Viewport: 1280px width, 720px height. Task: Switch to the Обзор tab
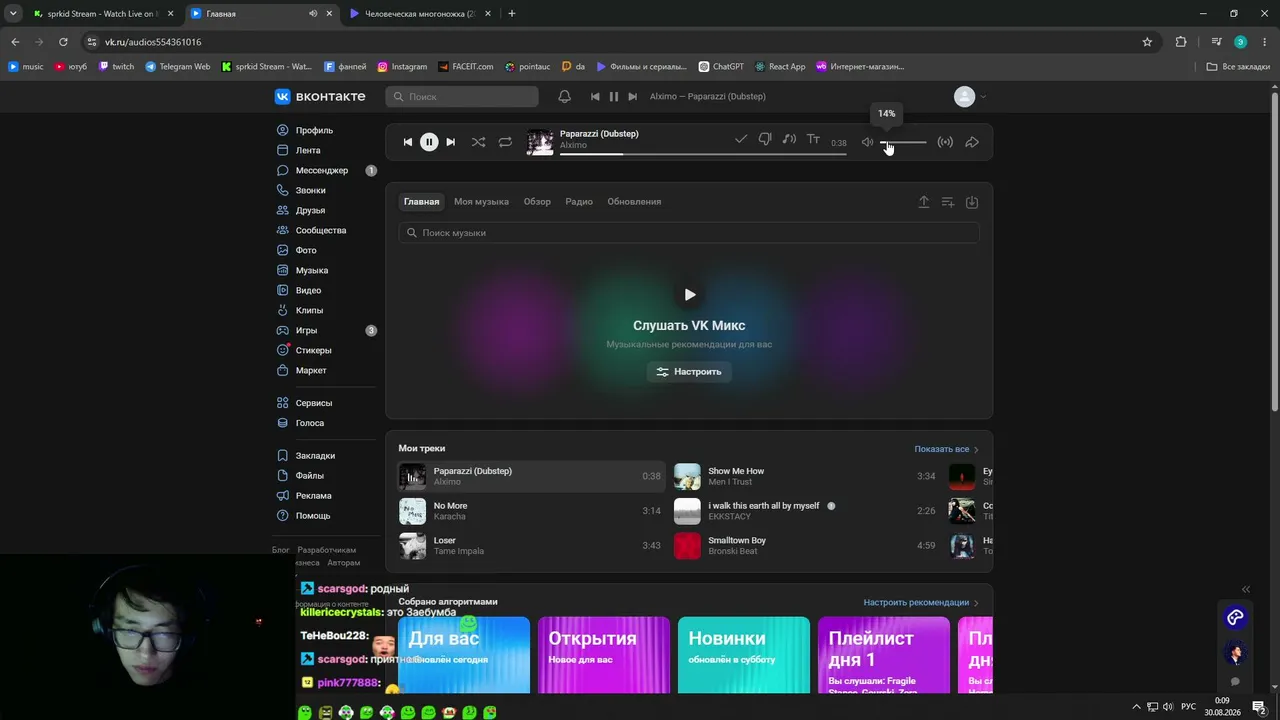click(x=537, y=201)
